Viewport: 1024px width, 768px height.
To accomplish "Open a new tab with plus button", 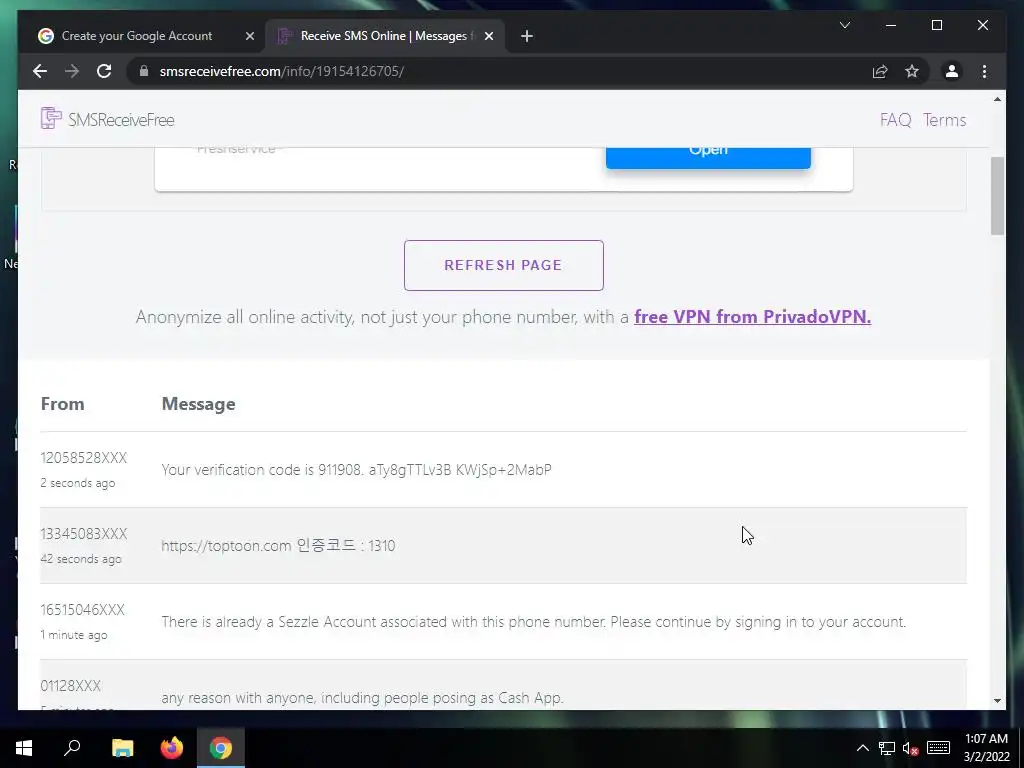I will coord(527,36).
